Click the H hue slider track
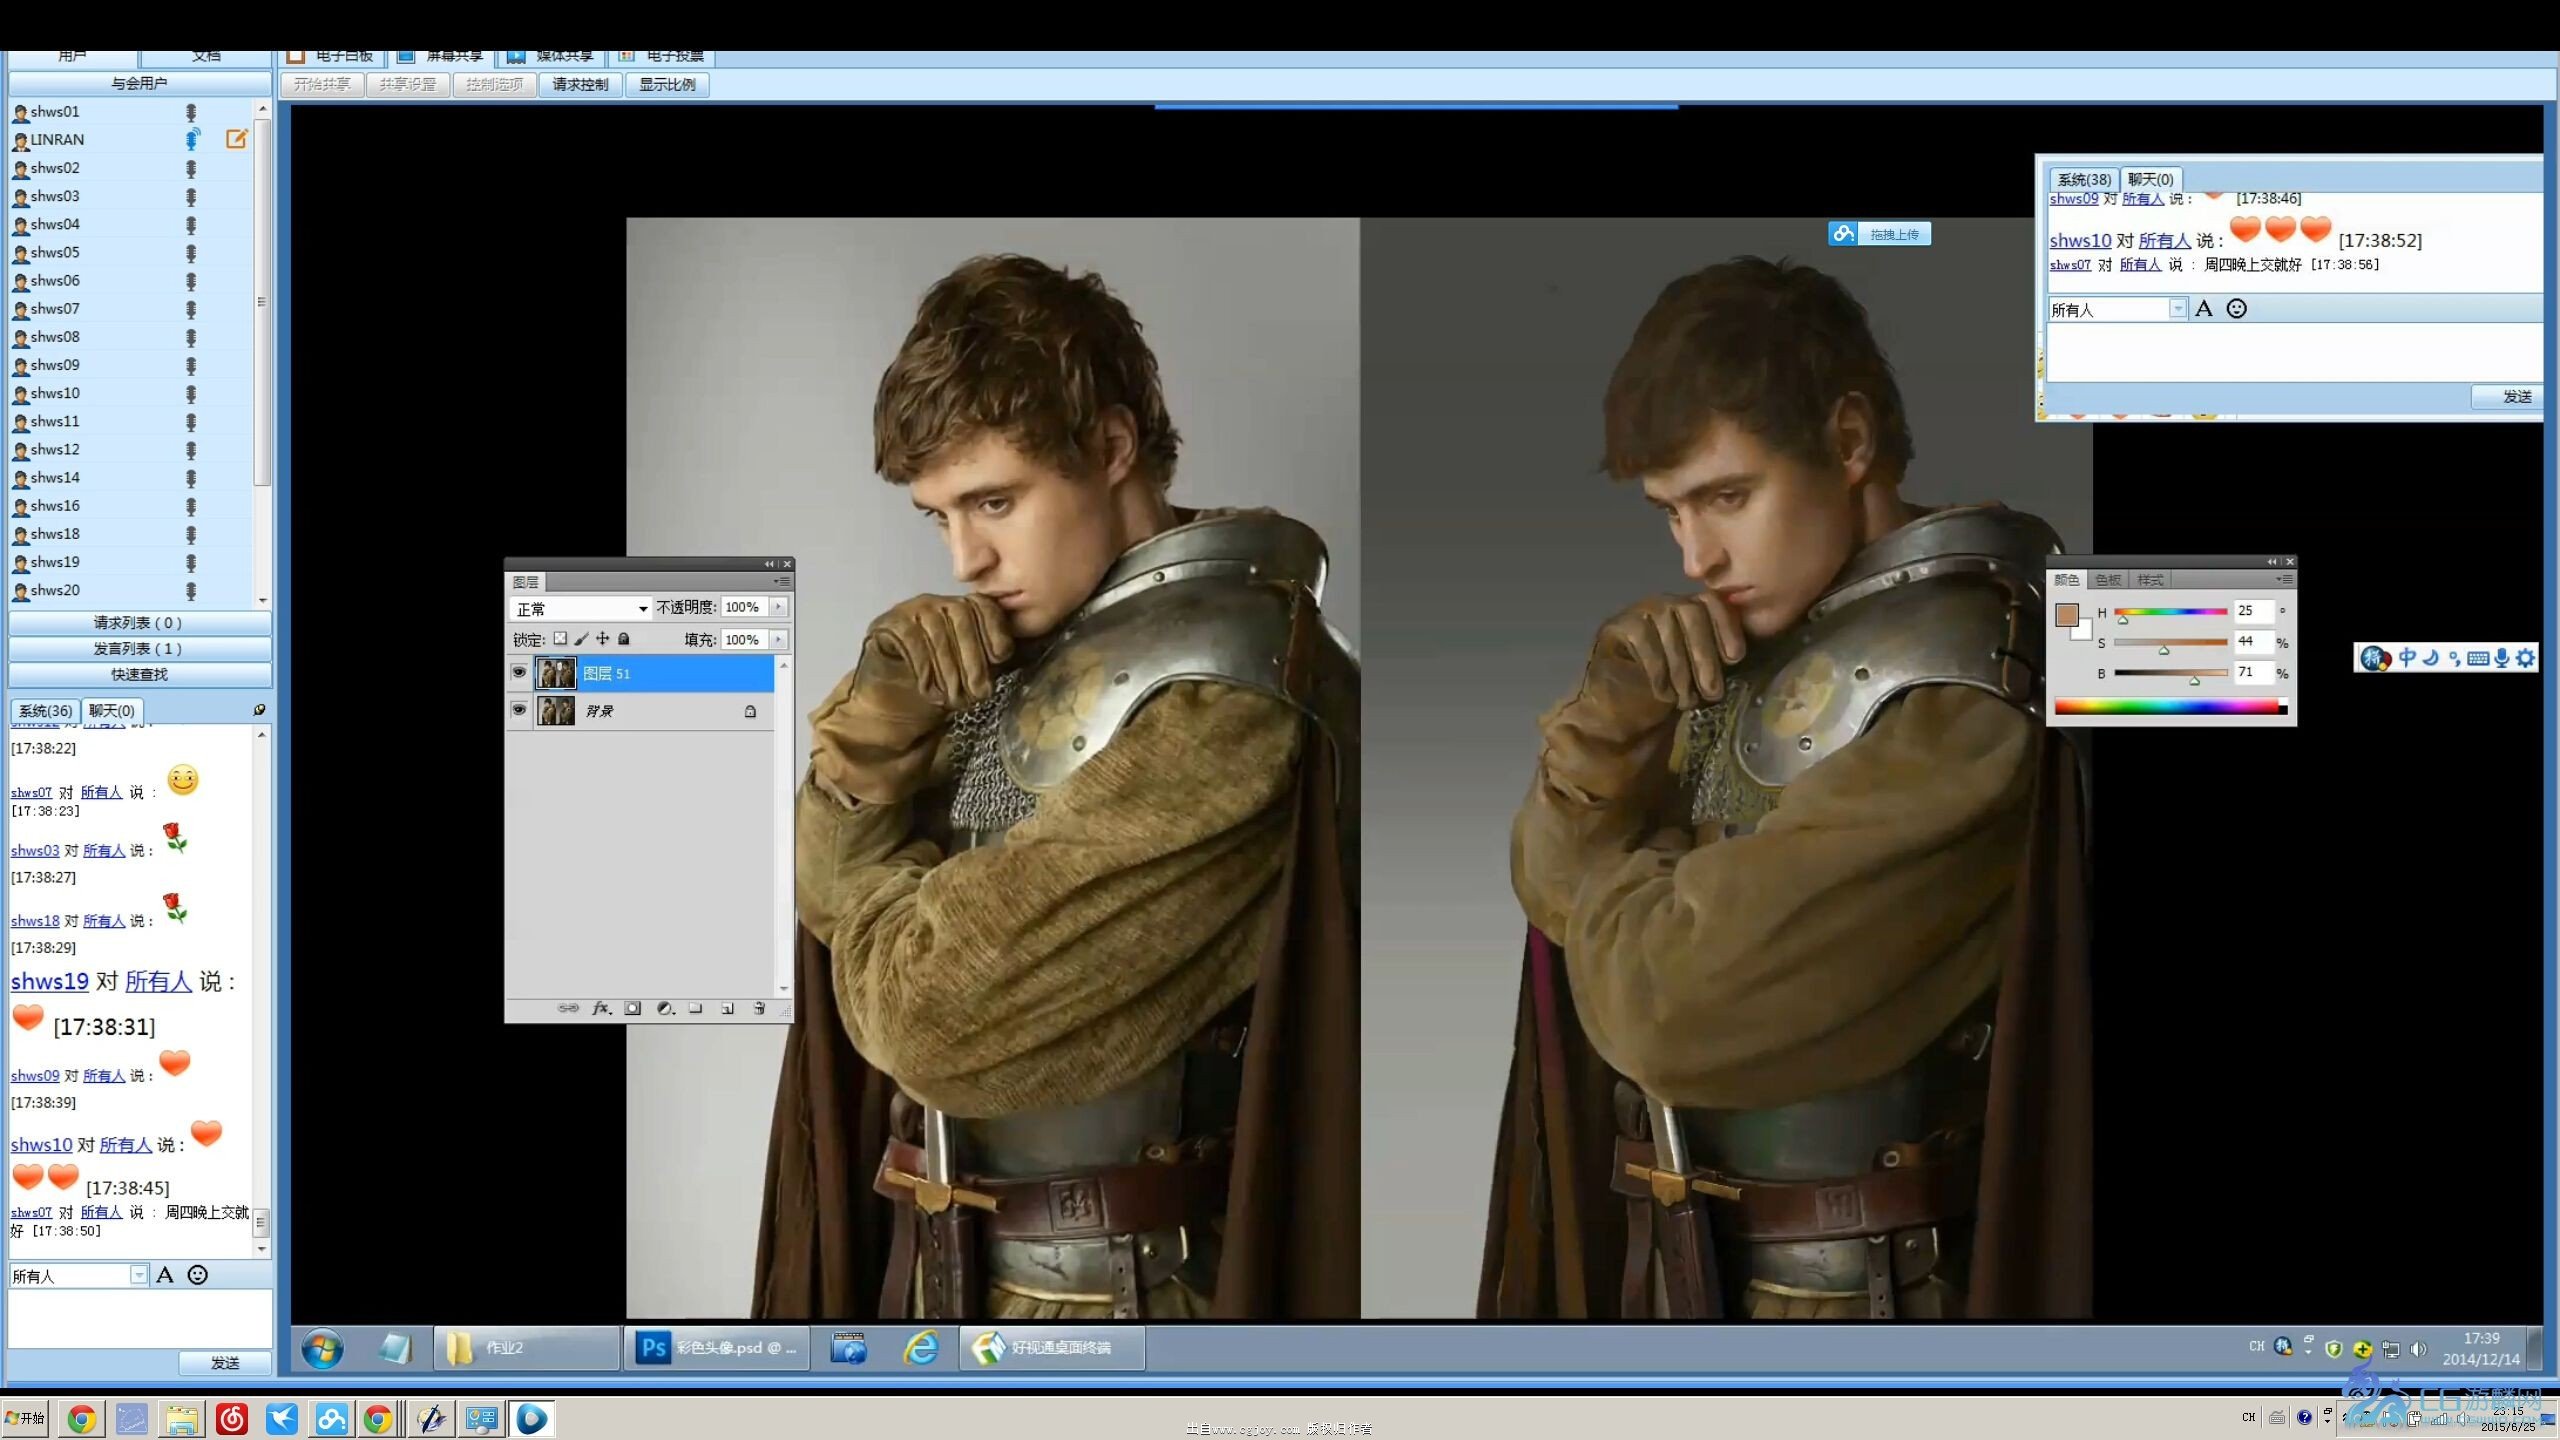The height and width of the screenshot is (1440, 2560). click(2170, 611)
